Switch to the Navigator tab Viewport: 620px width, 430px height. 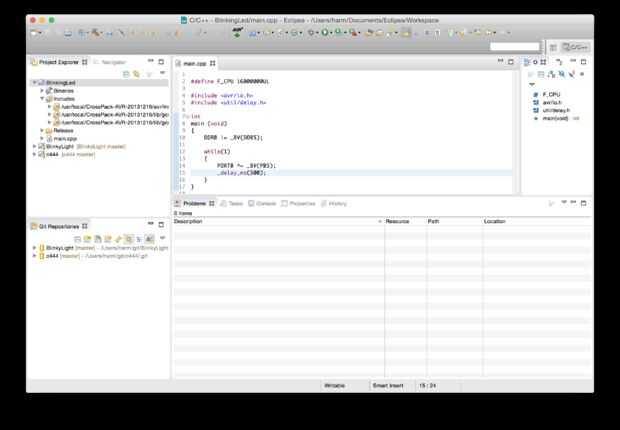pyautogui.click(x=110, y=62)
